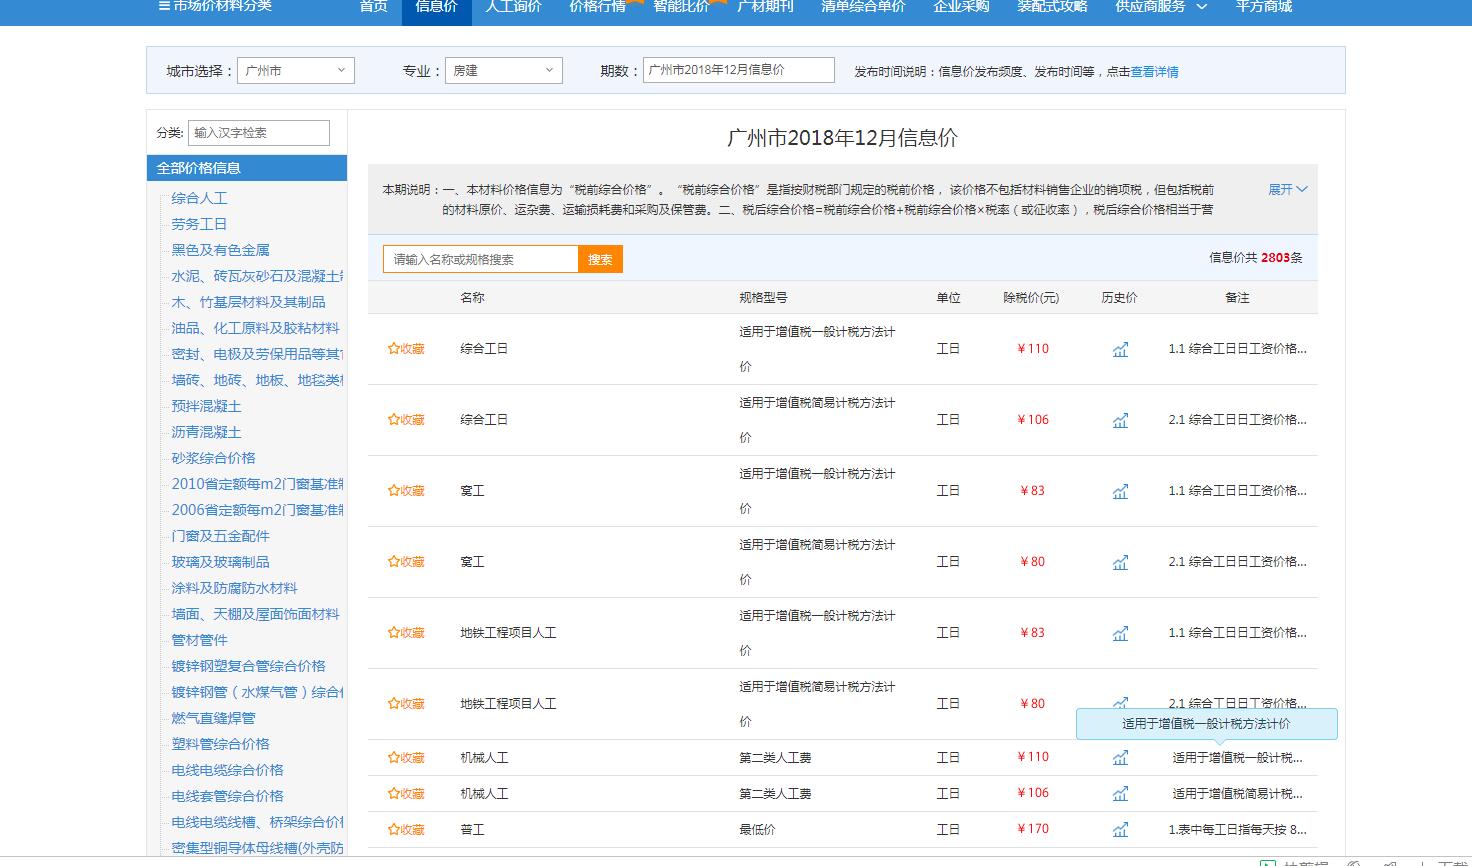
Task: Favorite the 机械人工 ¥110 row
Action: [406, 758]
